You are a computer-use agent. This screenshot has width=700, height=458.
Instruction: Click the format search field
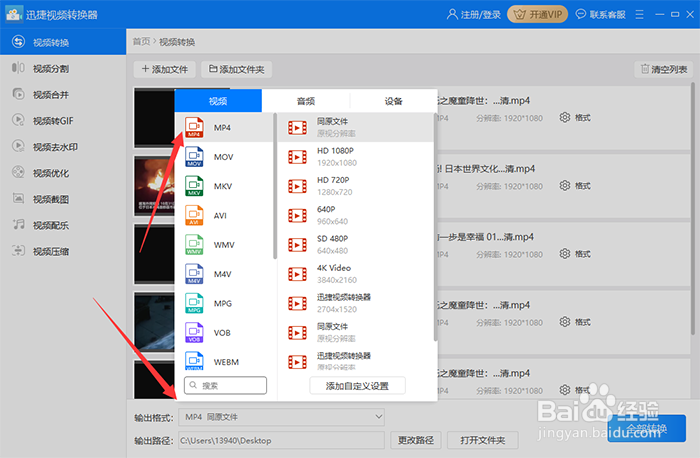click(225, 385)
